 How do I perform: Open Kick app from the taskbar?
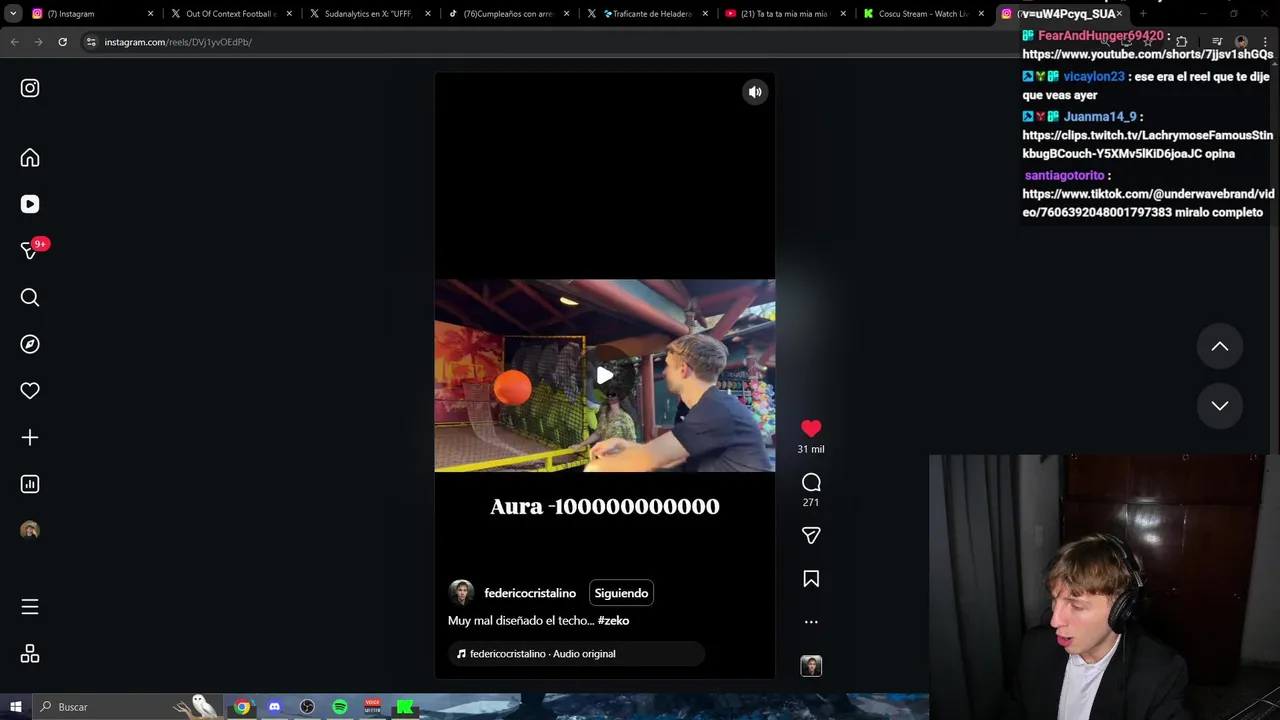(405, 707)
